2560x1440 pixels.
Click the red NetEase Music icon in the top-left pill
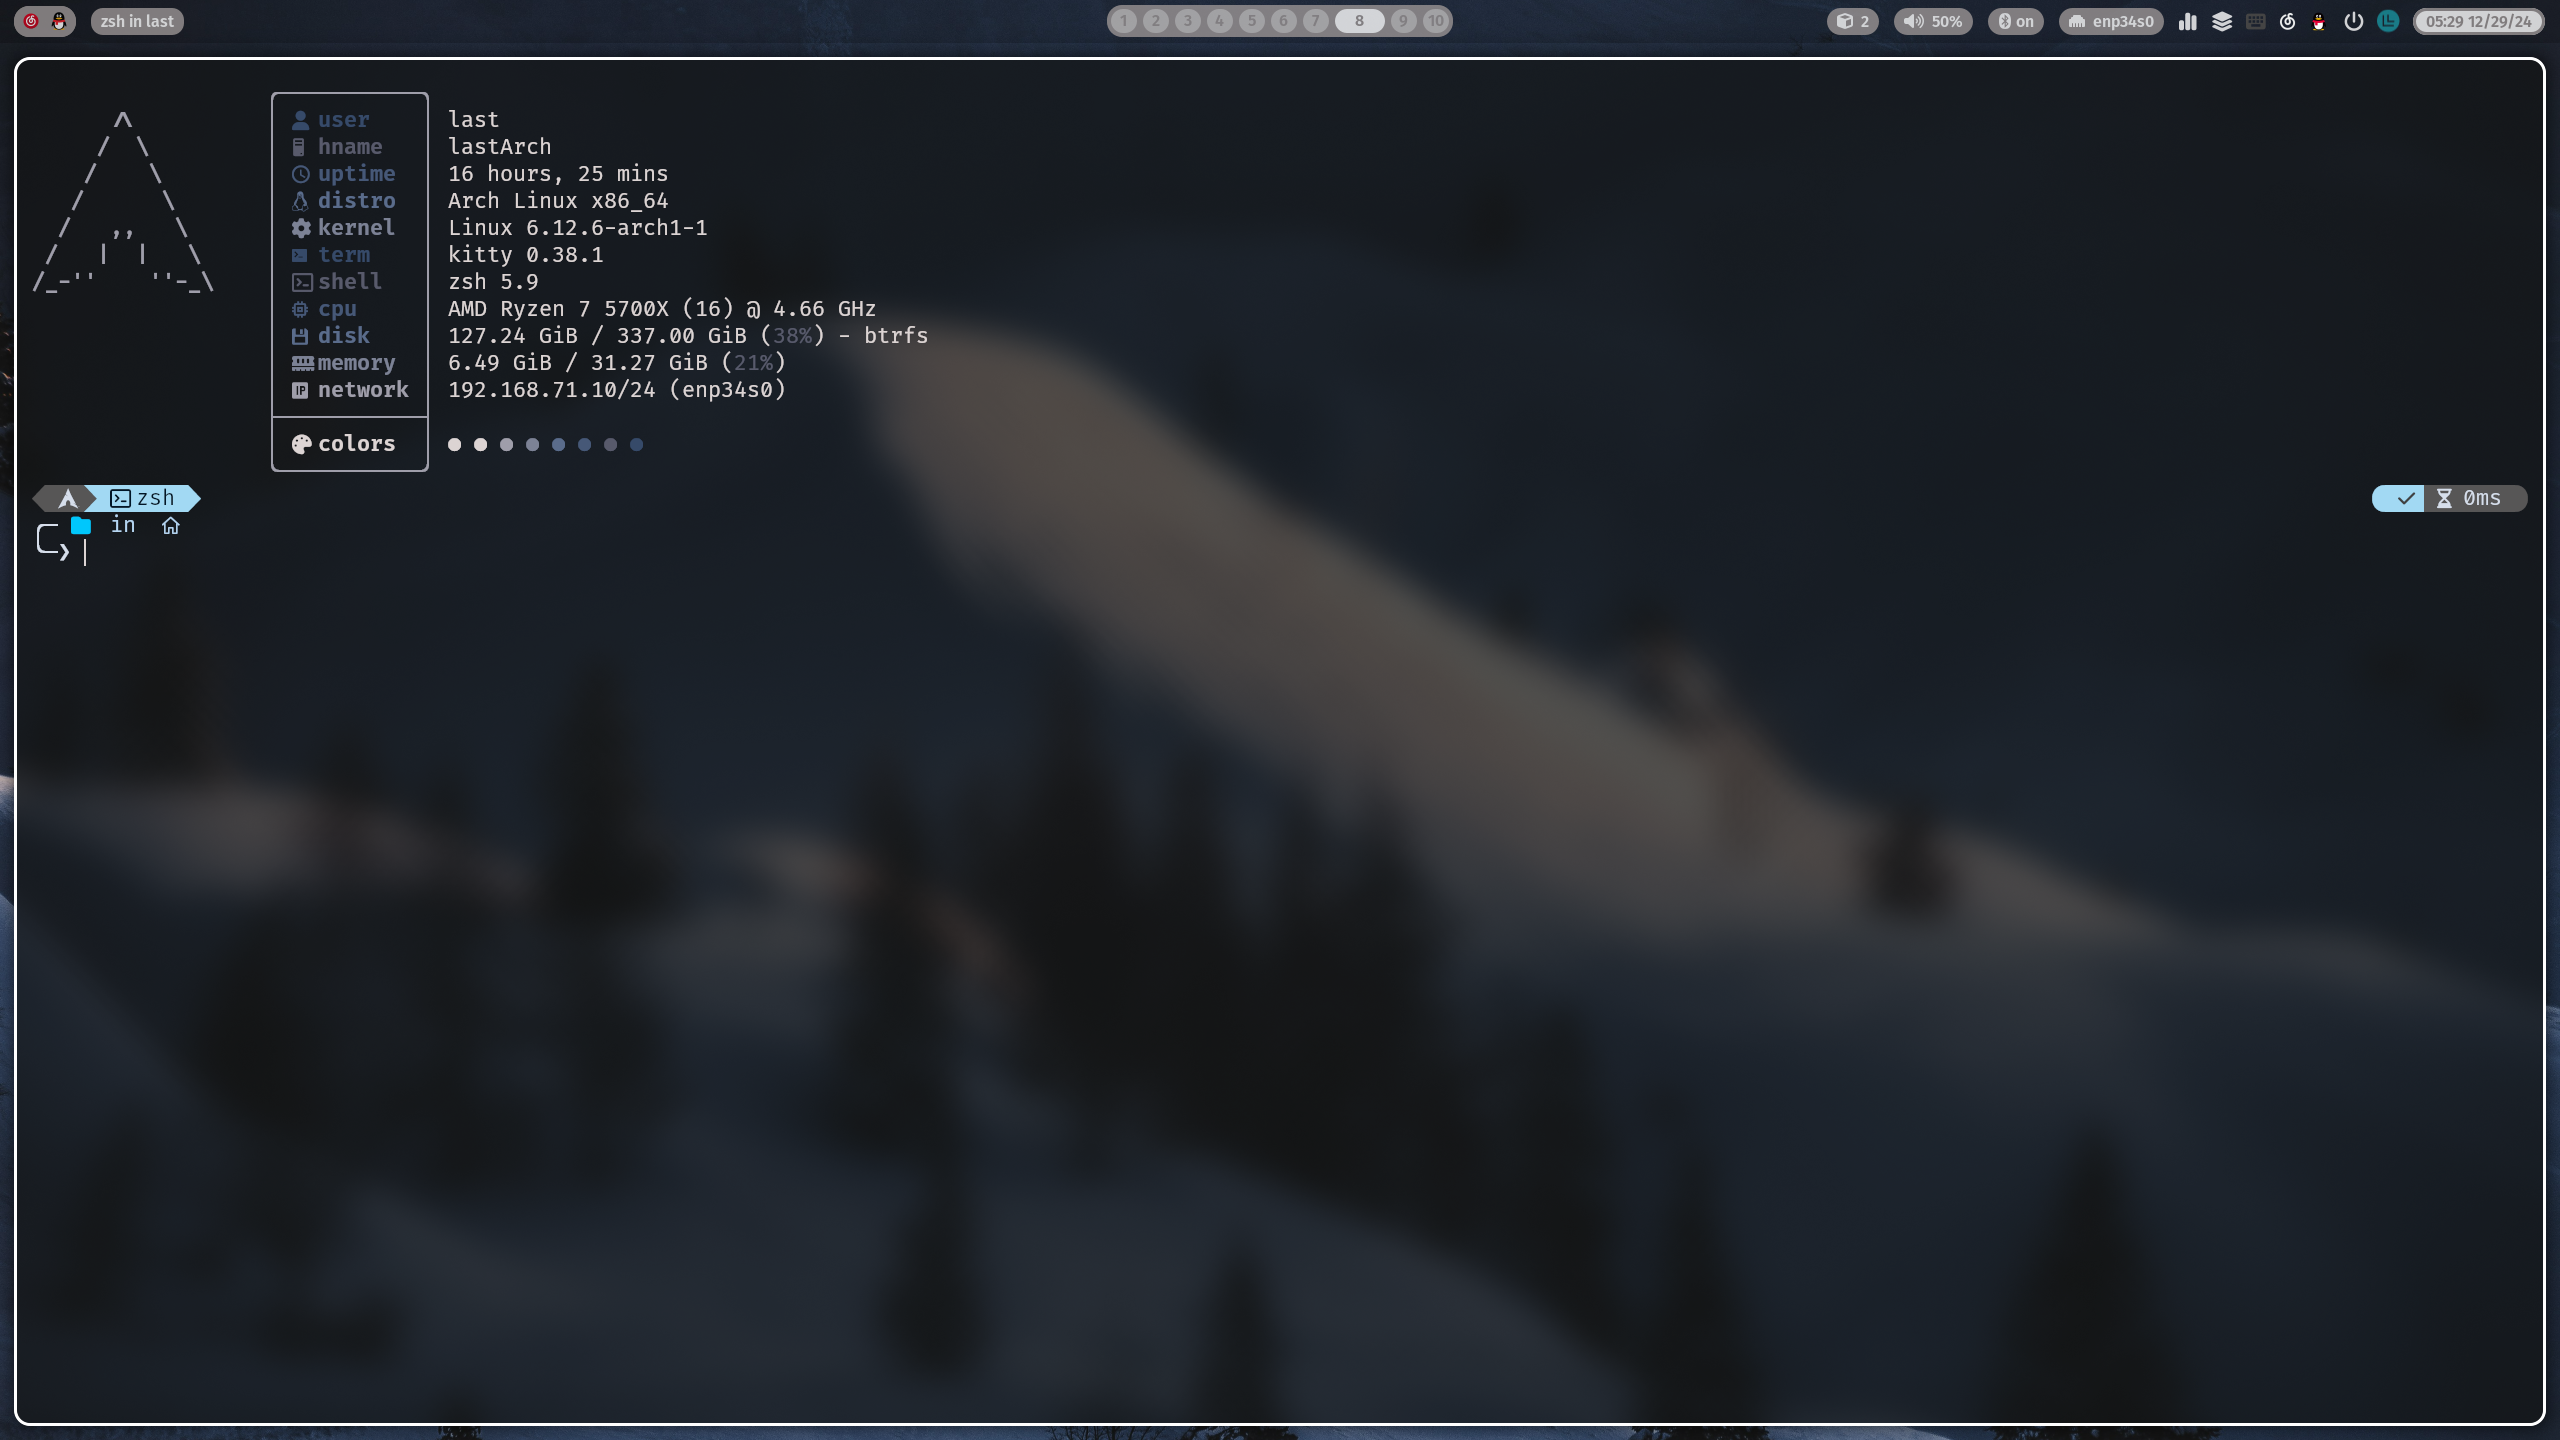pyautogui.click(x=31, y=21)
